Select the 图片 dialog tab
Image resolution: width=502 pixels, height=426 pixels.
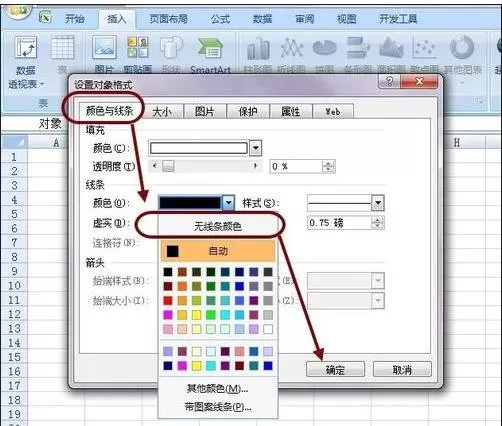pos(205,111)
